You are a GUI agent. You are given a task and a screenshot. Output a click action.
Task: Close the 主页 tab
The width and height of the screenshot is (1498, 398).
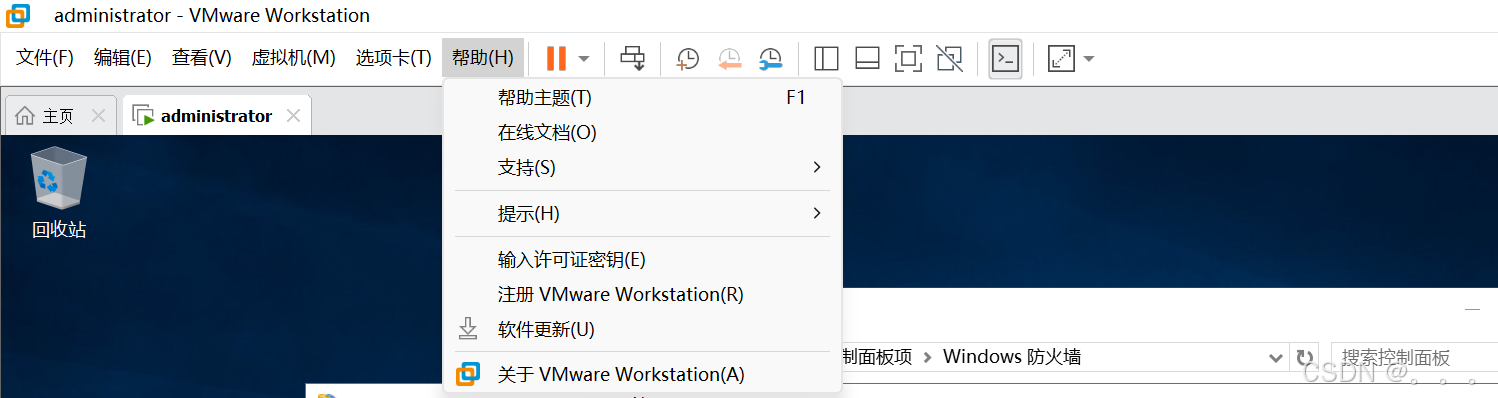coord(98,116)
